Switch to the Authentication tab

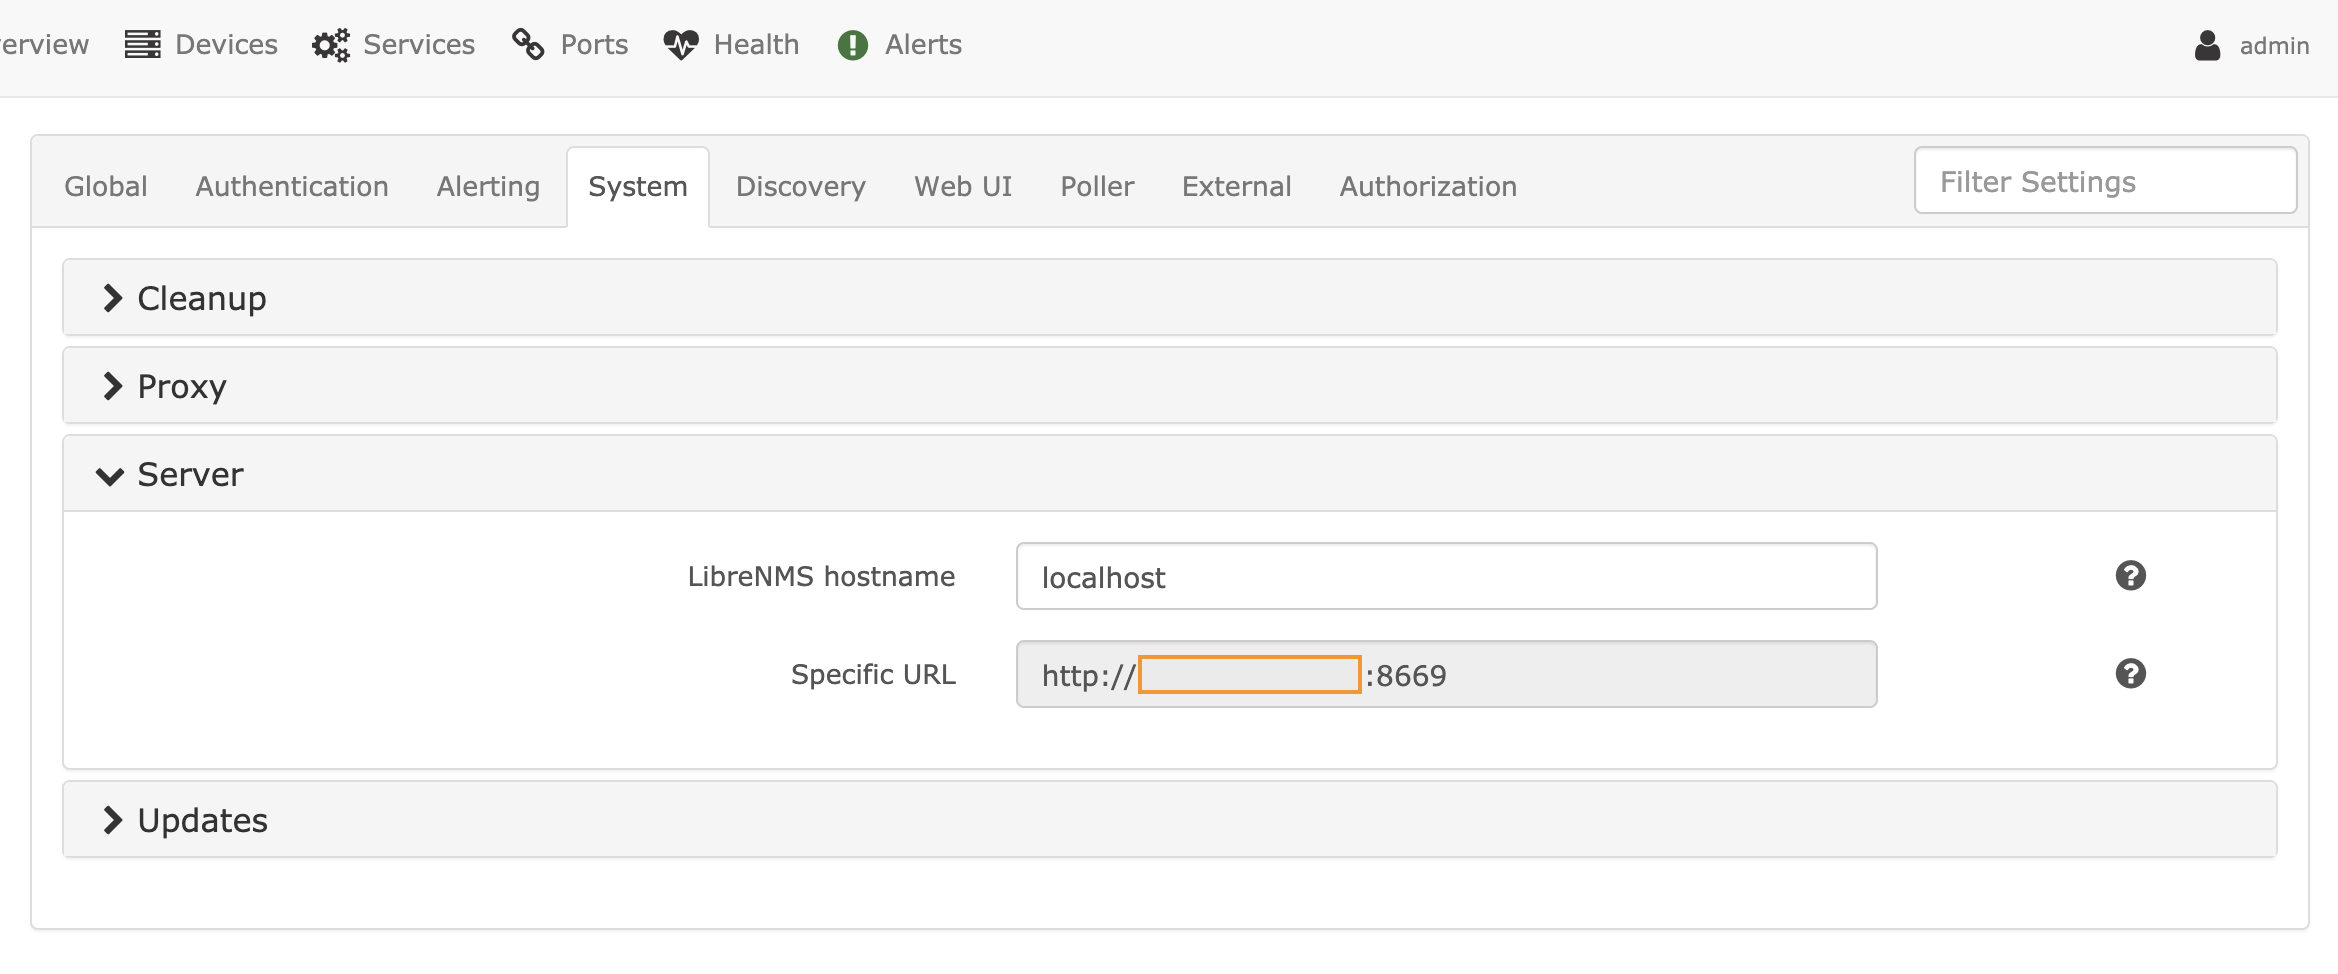[x=292, y=187]
